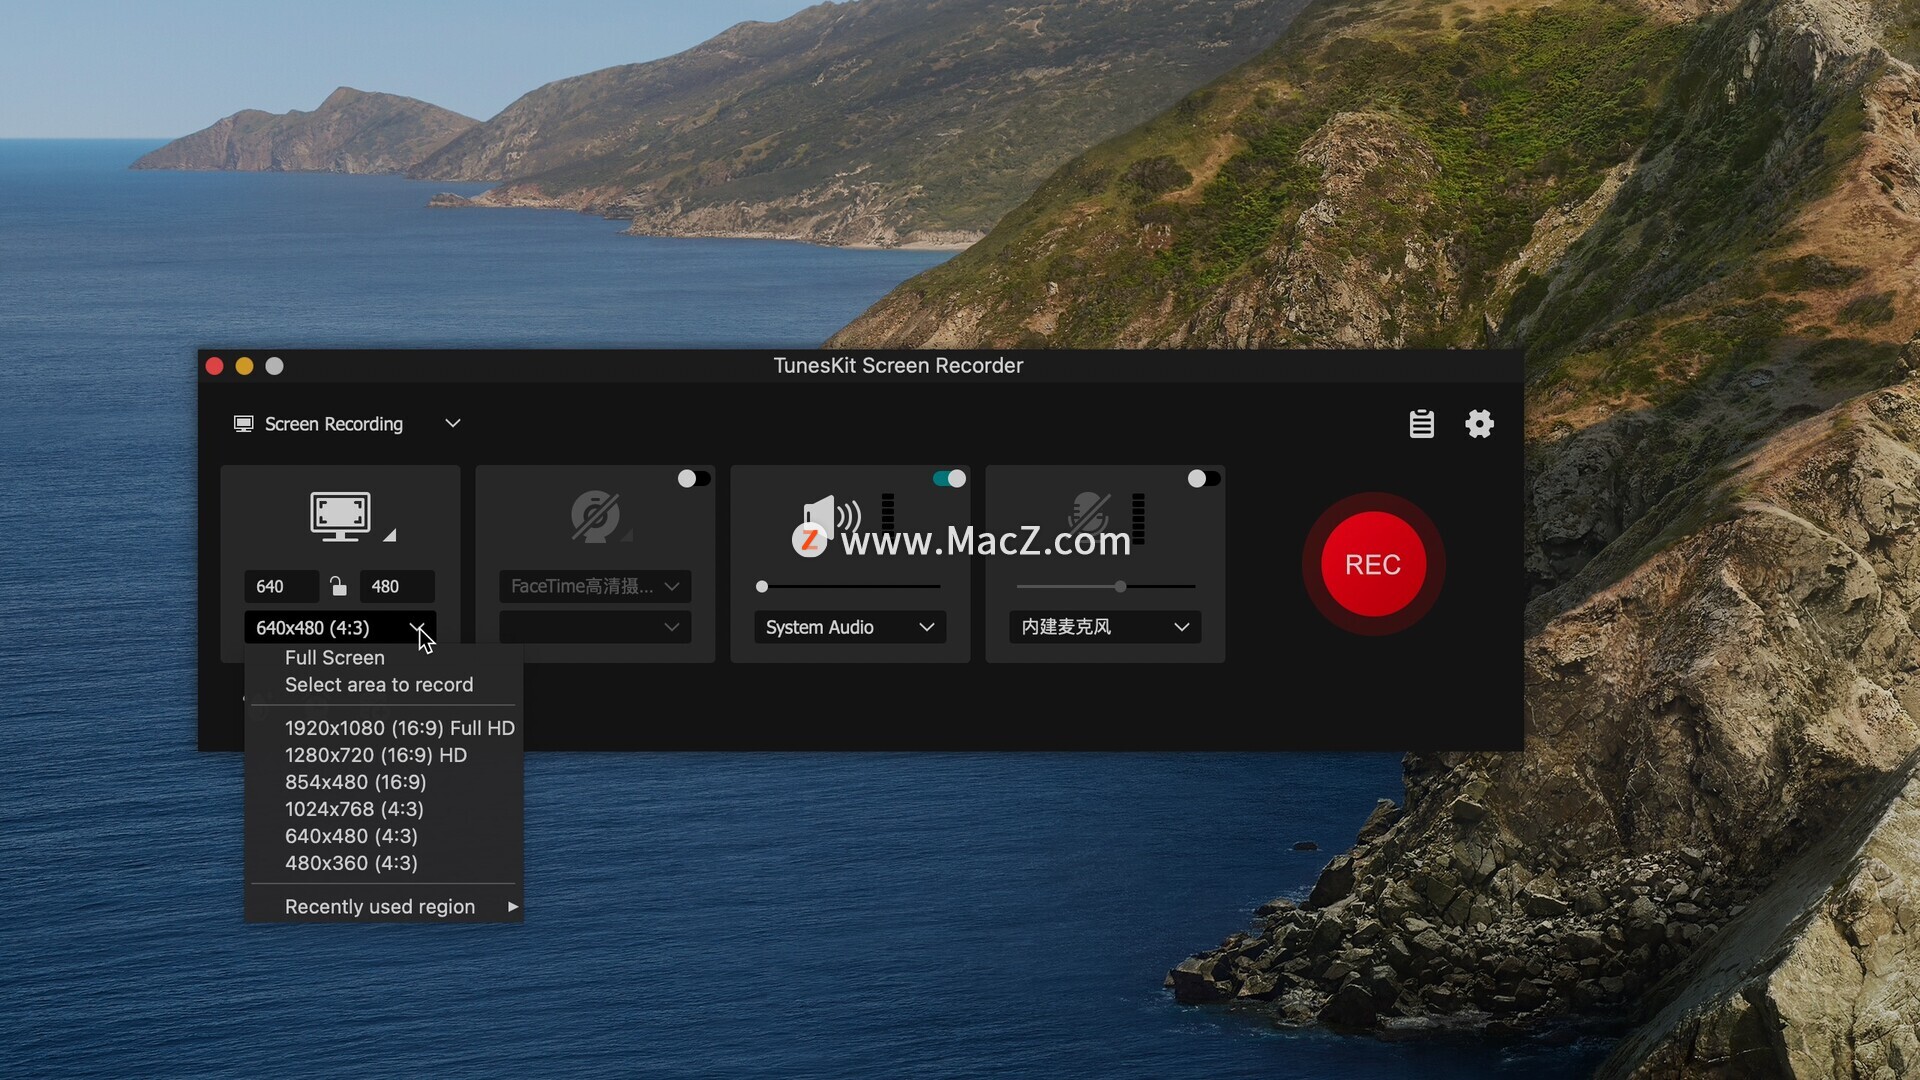The image size is (1920, 1080).
Task: Open the 内建麦克风 microphone dropdown
Action: [x=1104, y=627]
